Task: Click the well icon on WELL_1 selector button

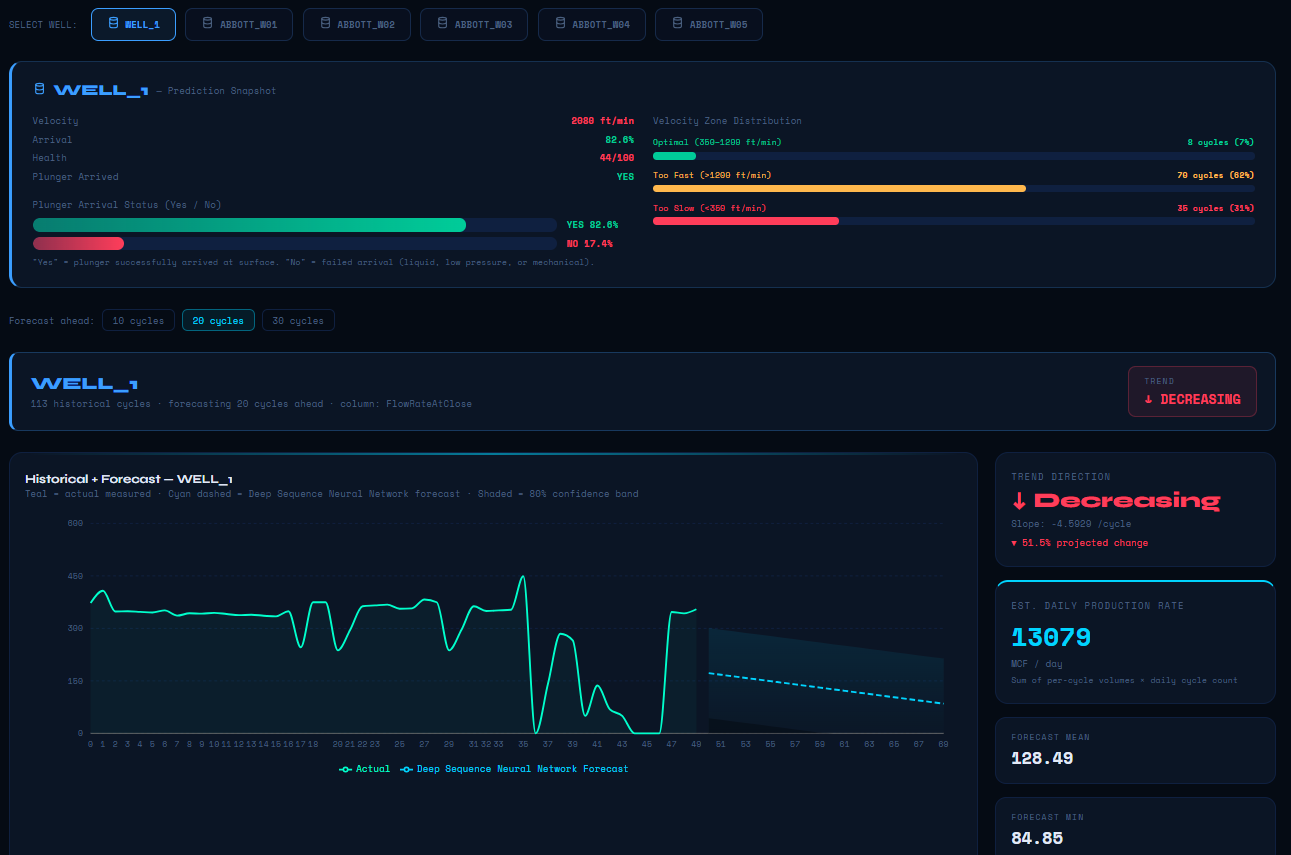Action: coord(111,24)
